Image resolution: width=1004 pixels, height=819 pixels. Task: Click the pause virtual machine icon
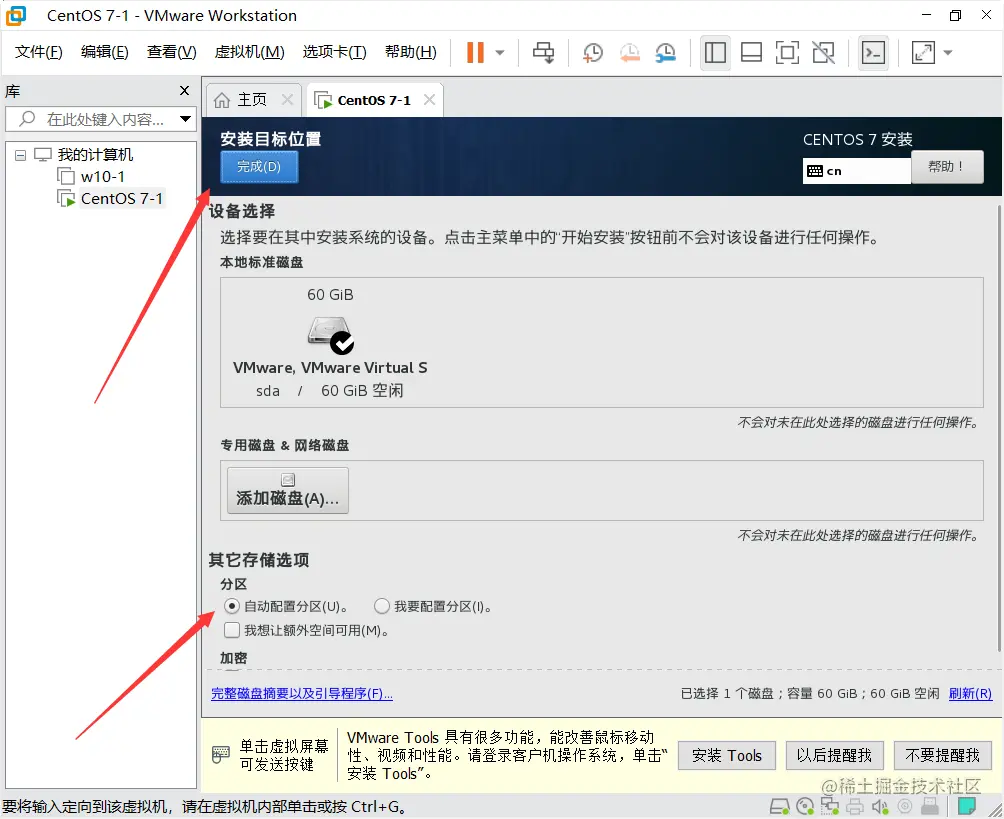(x=475, y=53)
